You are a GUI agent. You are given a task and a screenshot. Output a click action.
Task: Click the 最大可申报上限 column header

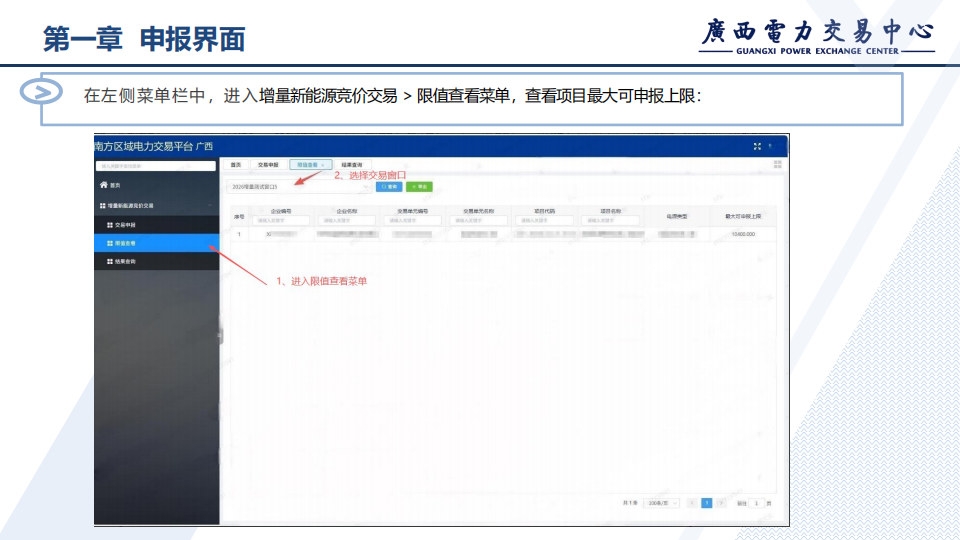coord(743,217)
